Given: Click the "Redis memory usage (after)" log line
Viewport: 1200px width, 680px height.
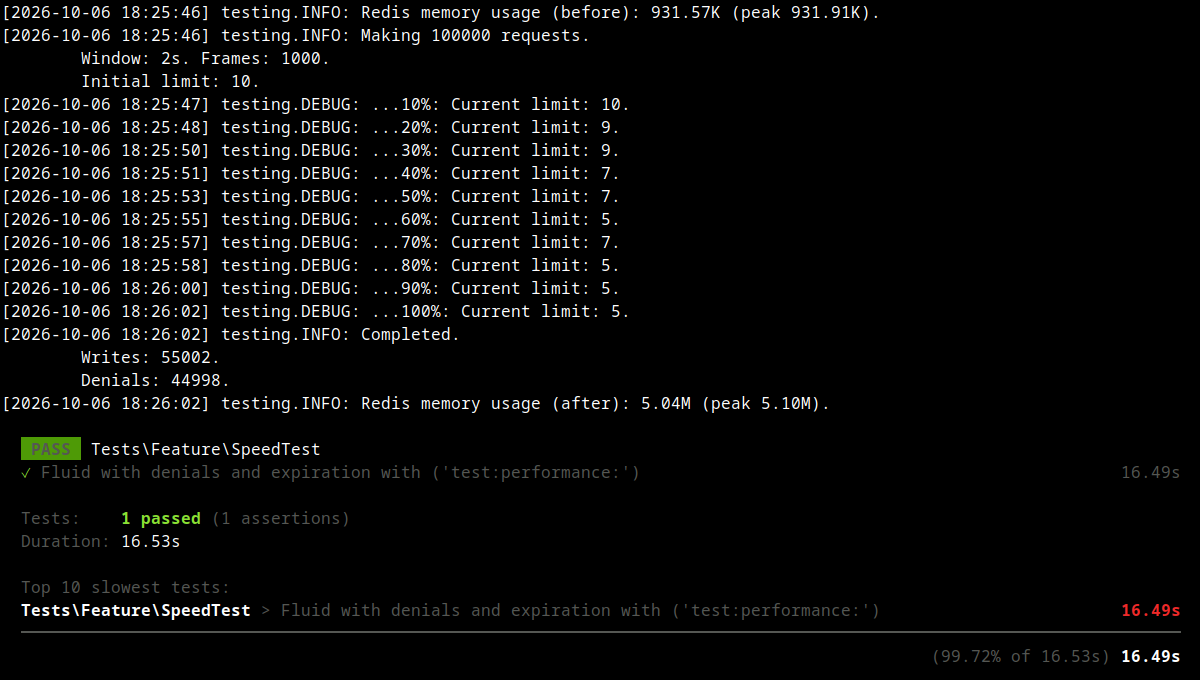Looking at the screenshot, I should [416, 404].
